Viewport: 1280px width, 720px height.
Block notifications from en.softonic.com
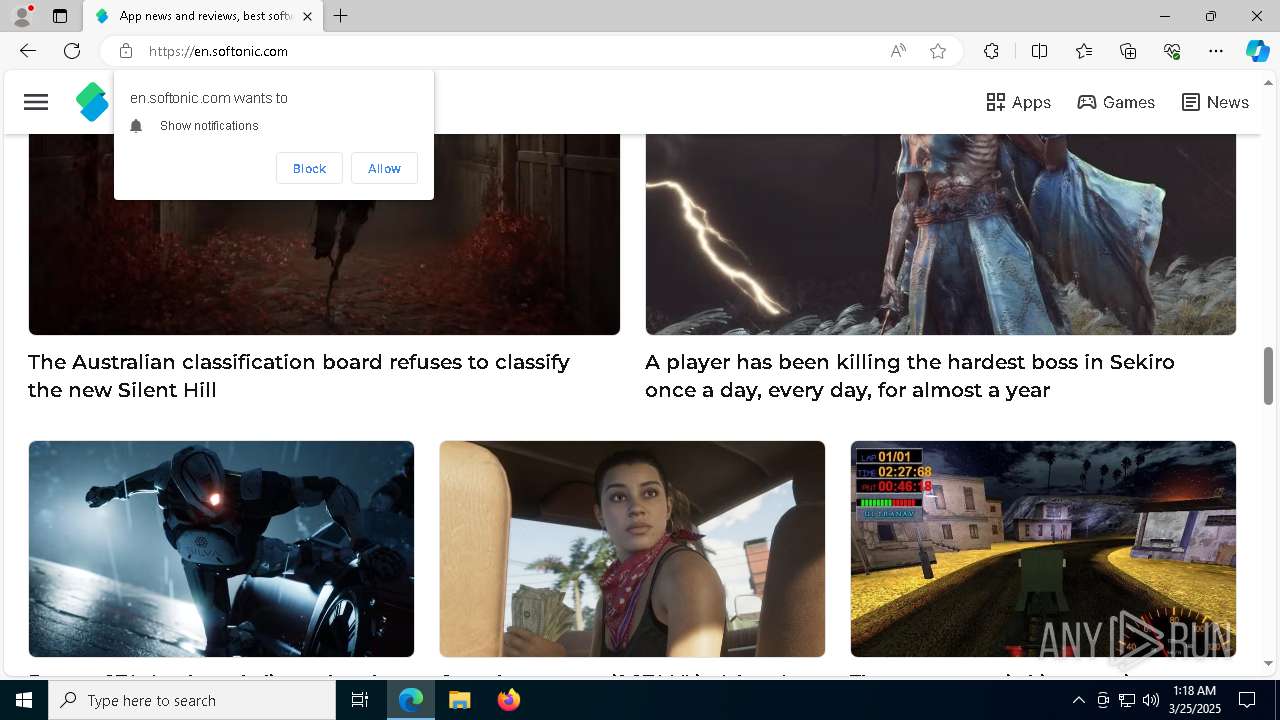click(x=309, y=168)
